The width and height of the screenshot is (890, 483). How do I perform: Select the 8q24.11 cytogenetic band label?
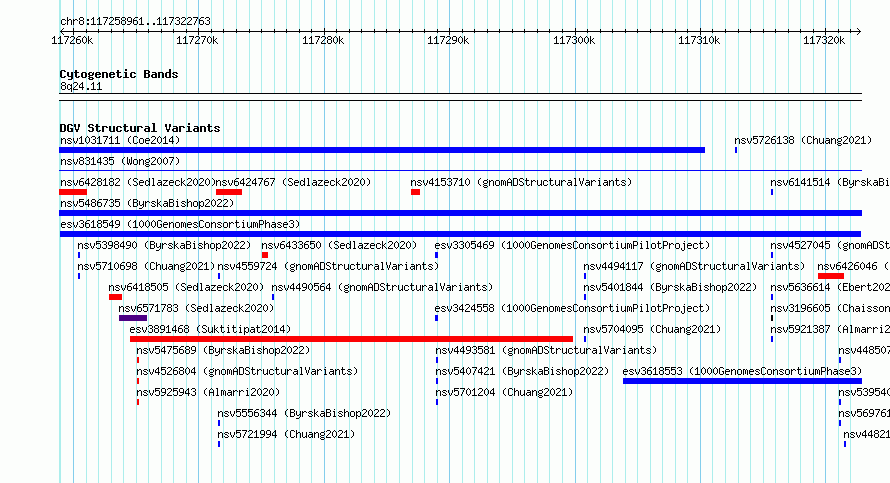coord(81,86)
